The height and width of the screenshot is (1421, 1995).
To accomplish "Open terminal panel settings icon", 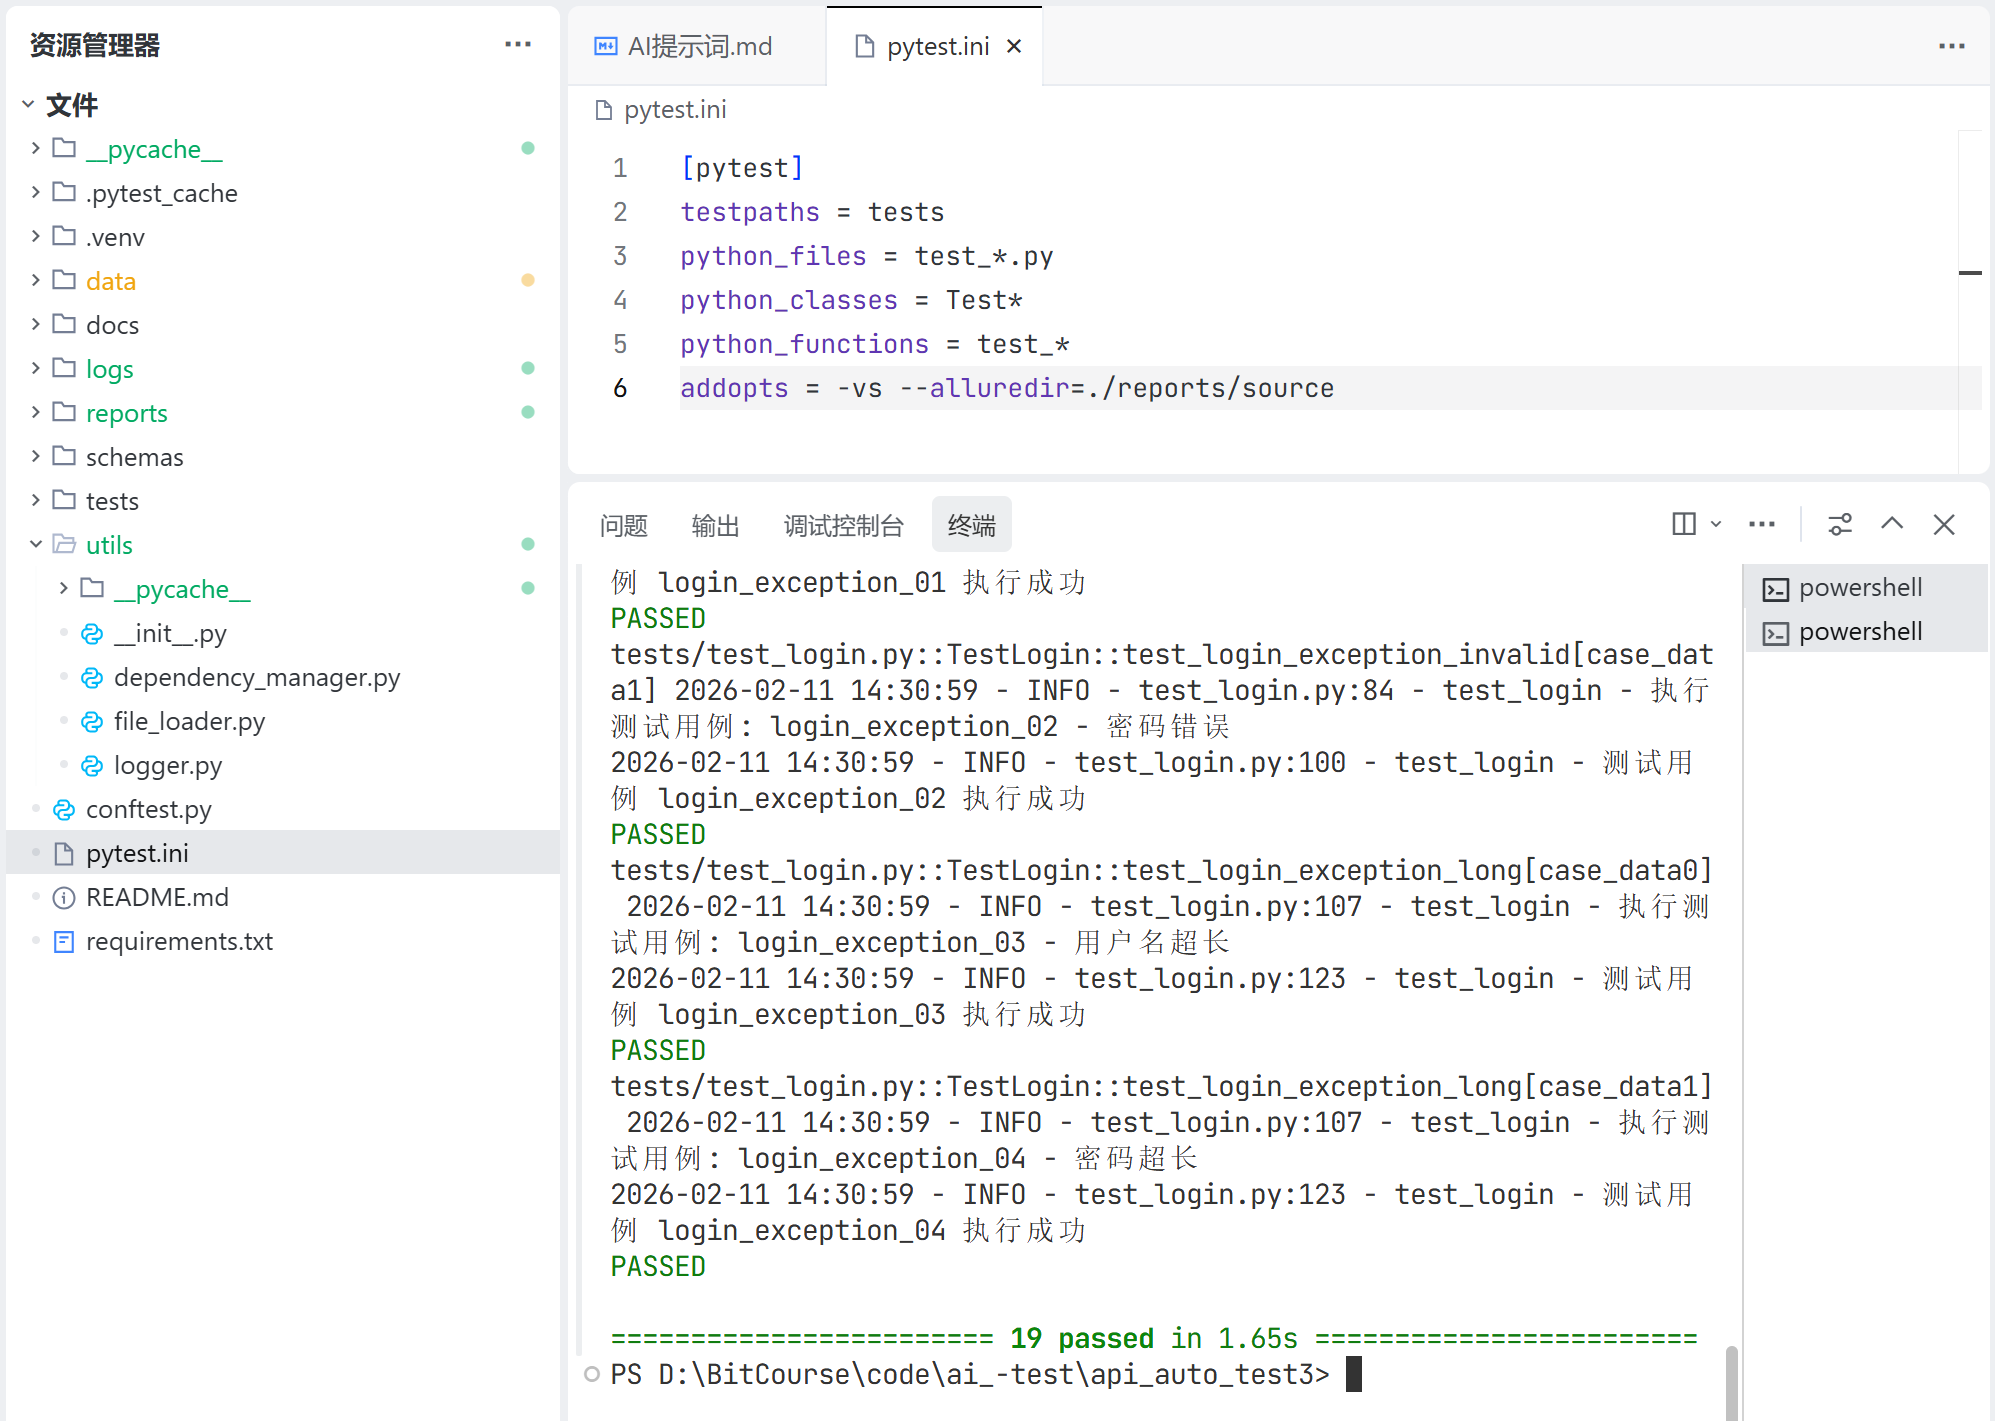I will (1840, 524).
